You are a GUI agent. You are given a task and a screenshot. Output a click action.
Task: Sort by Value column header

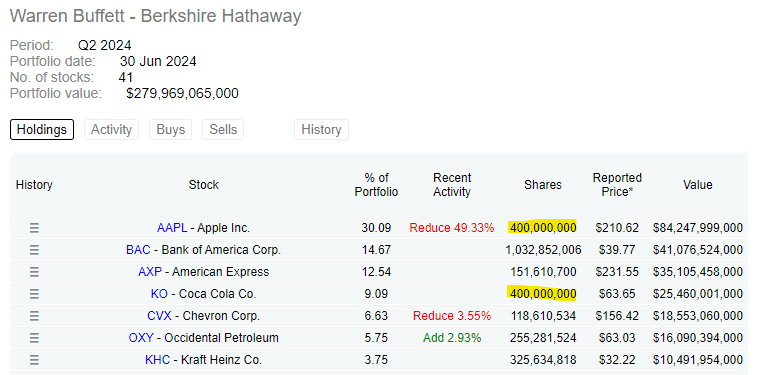698,185
